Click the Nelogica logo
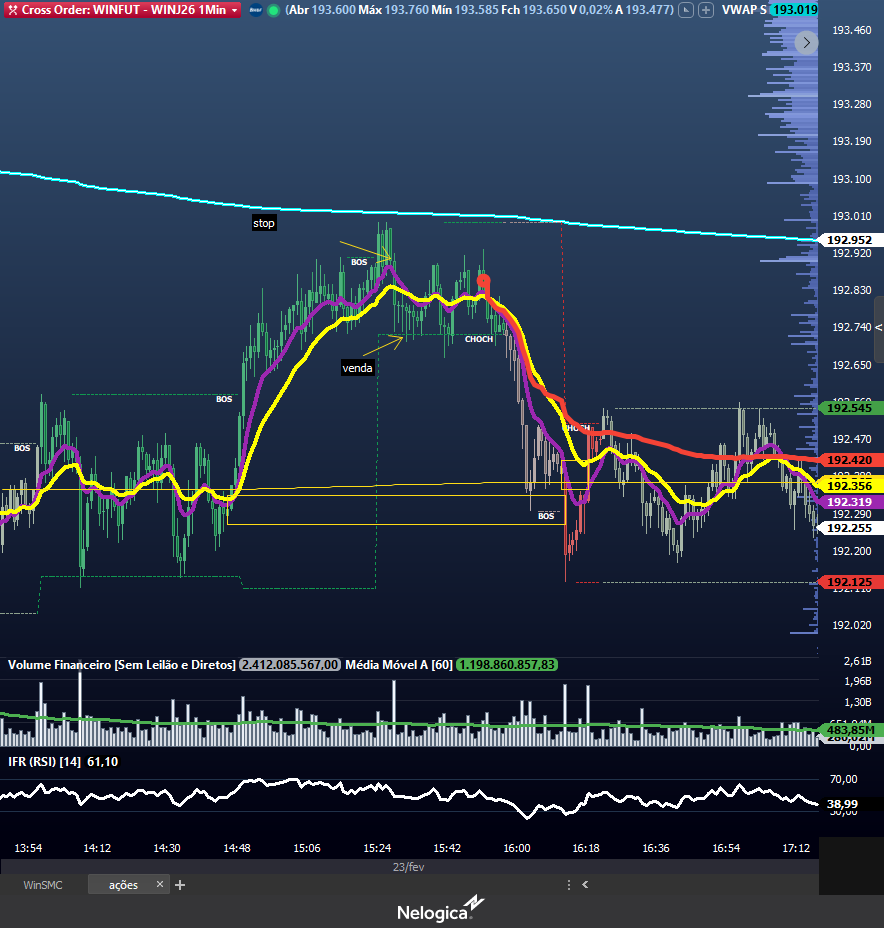This screenshot has width=884, height=928. 441,910
